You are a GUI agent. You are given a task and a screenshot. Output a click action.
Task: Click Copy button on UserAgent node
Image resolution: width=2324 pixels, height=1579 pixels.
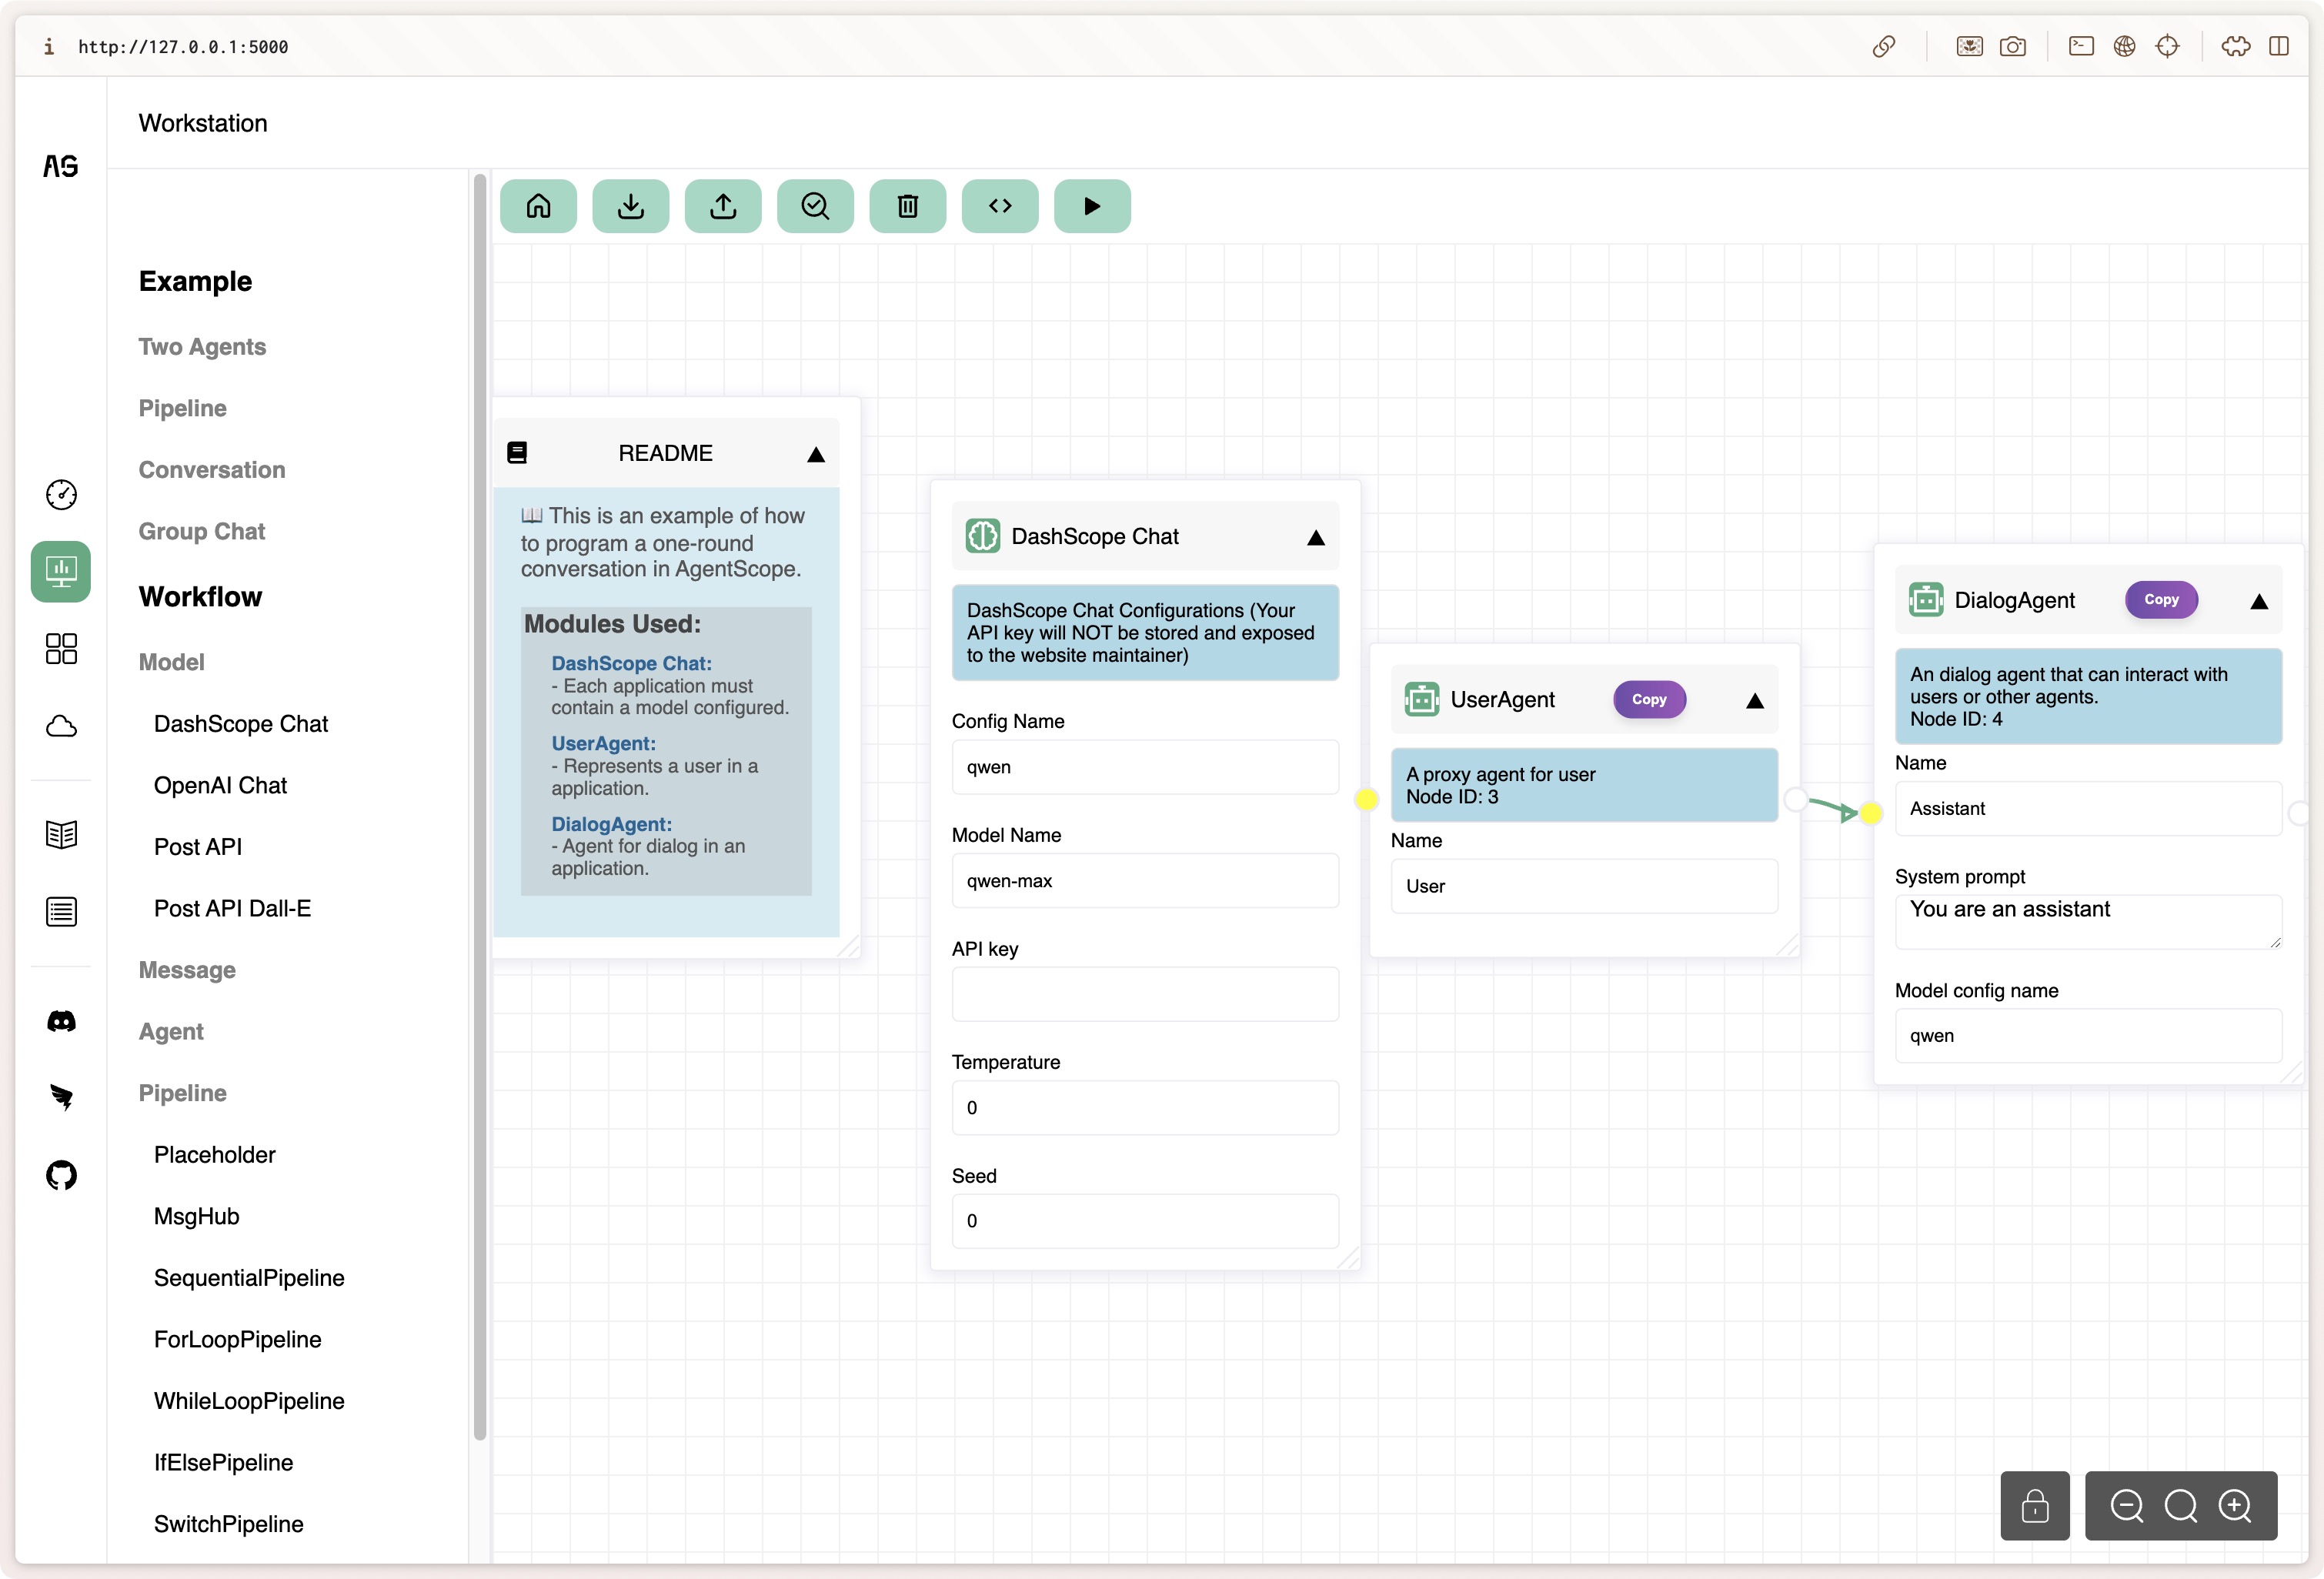(1648, 700)
